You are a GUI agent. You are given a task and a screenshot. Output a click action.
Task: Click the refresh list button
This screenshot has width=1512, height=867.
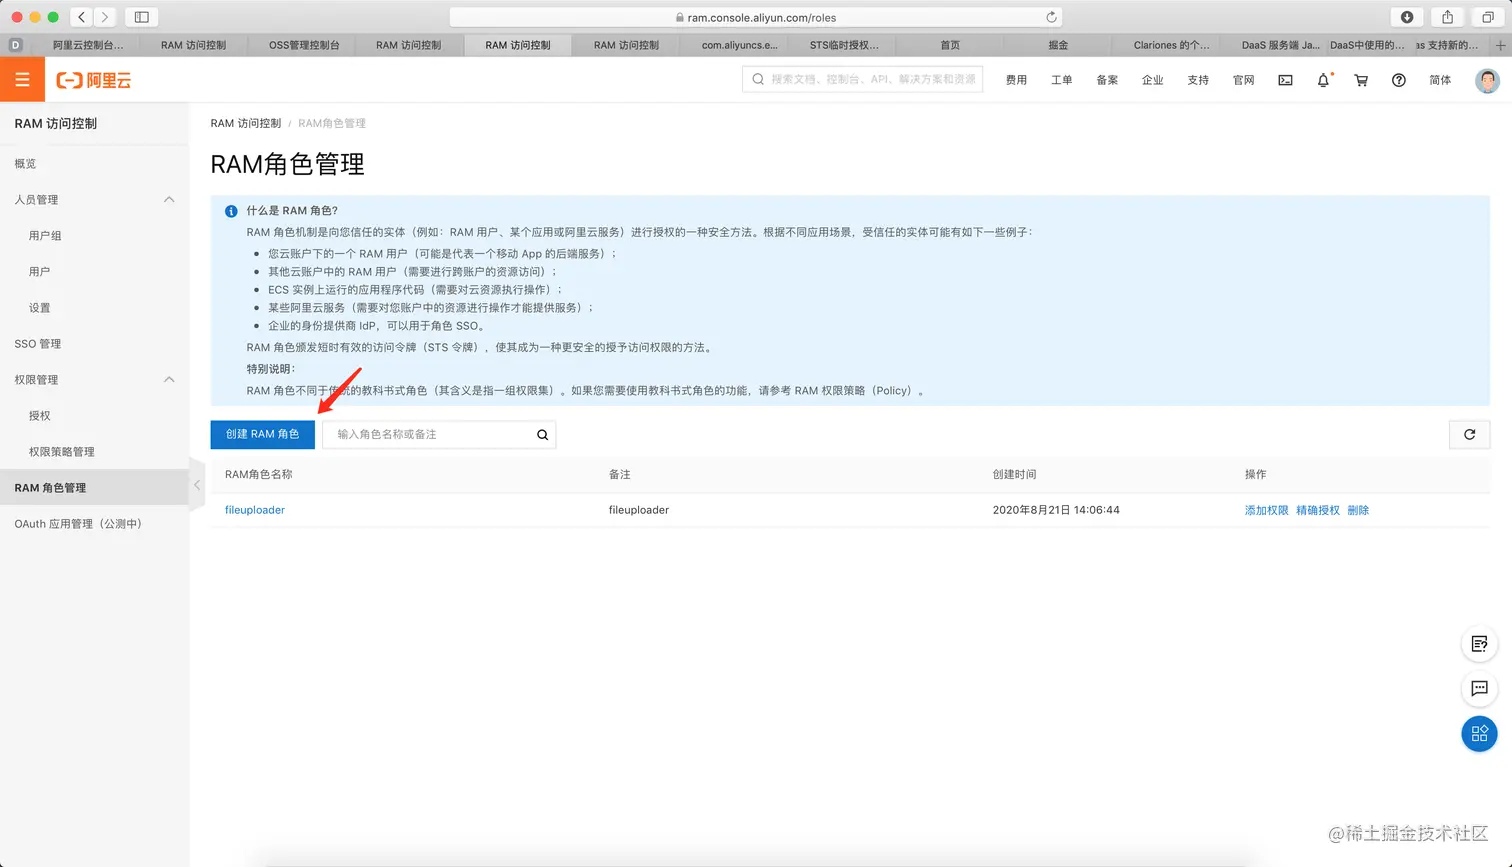tap(1469, 434)
